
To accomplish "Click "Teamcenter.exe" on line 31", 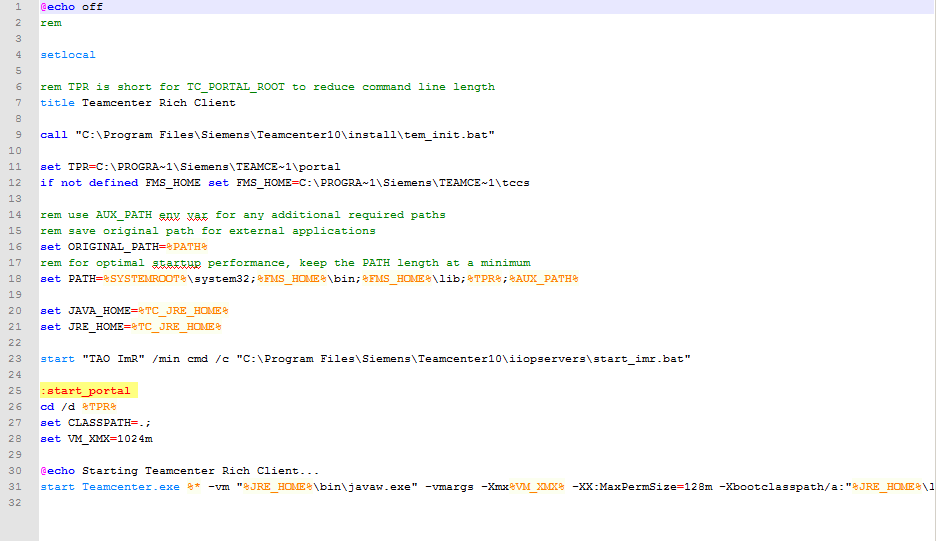I will point(131,487).
